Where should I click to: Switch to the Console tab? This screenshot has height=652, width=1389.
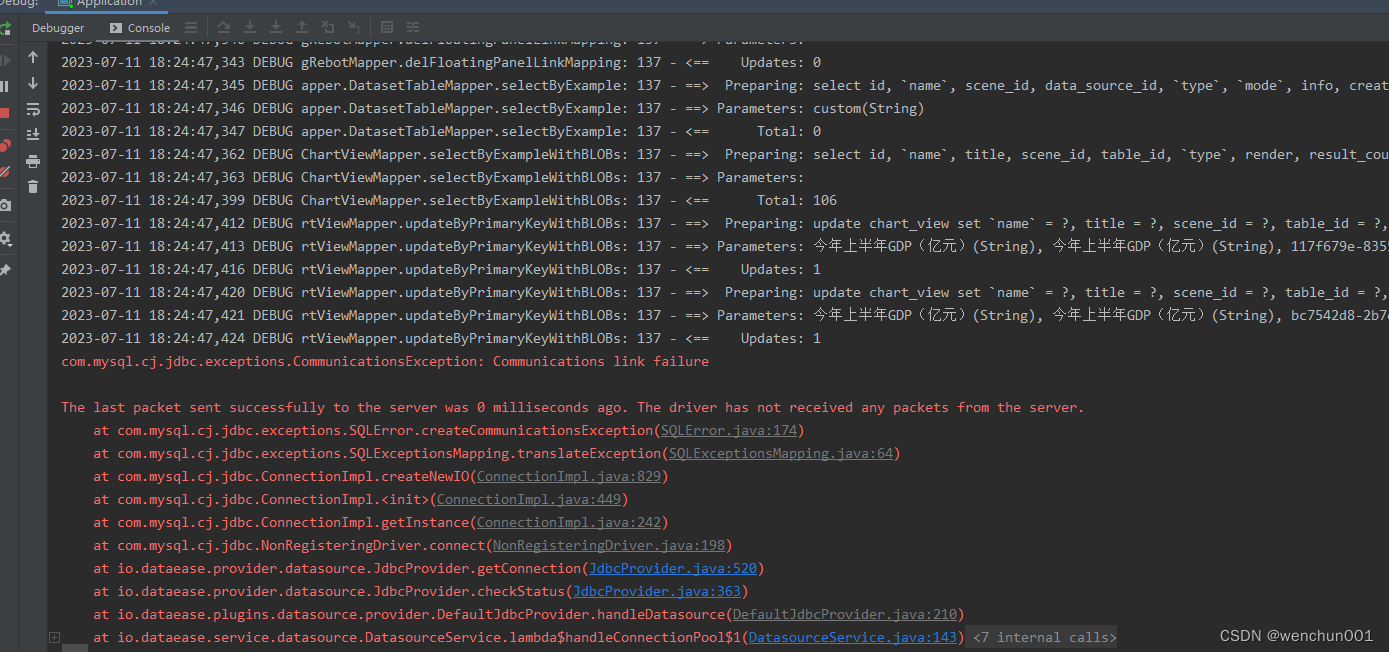(x=140, y=28)
